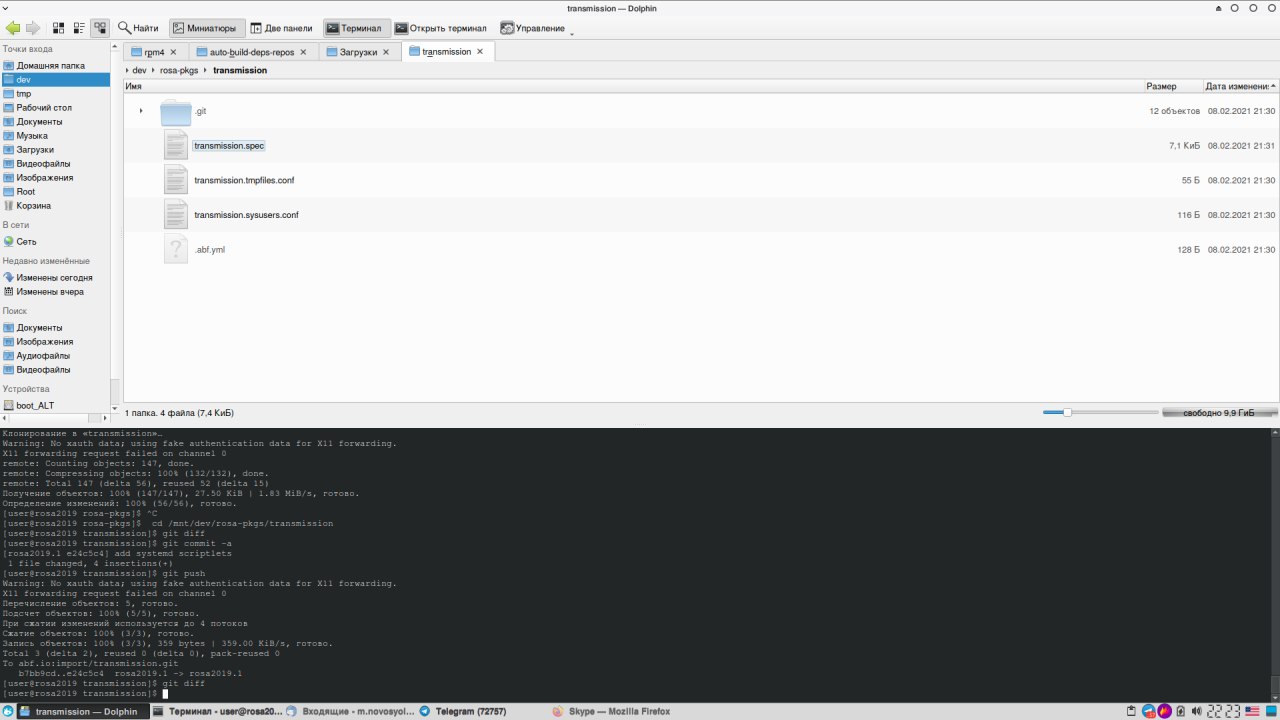Open dev place in sidebar
The height and width of the screenshot is (720, 1280).
pyautogui.click(x=55, y=79)
